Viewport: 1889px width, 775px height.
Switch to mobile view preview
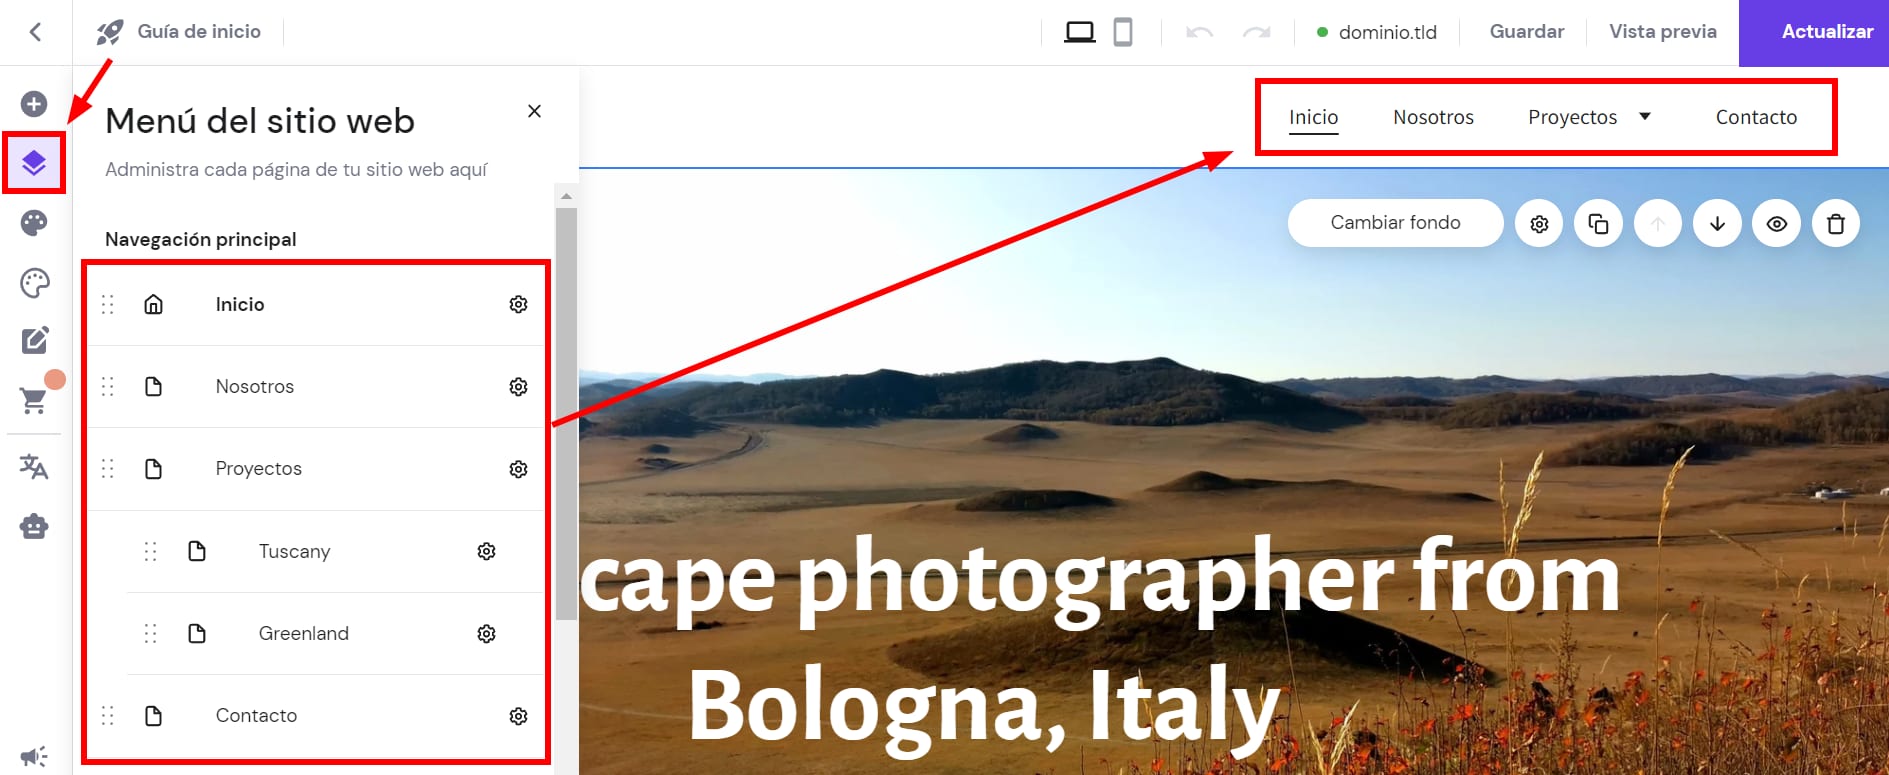(x=1123, y=32)
